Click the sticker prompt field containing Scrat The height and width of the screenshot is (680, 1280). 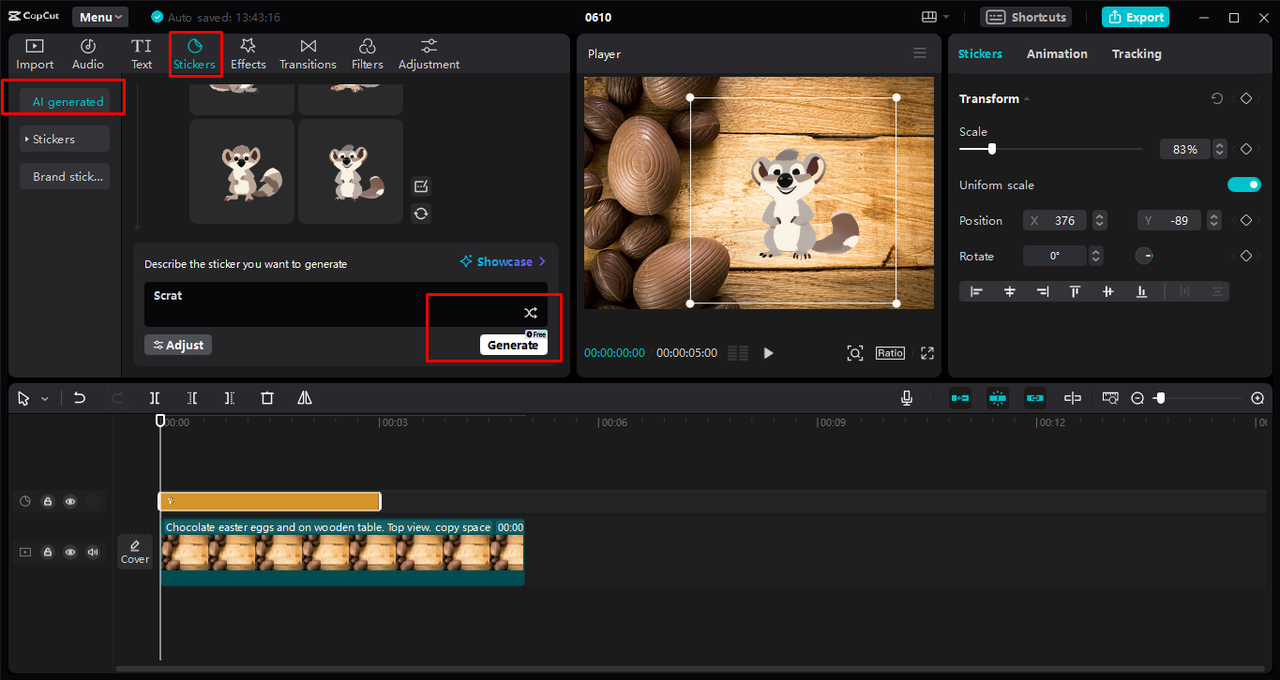coord(345,304)
